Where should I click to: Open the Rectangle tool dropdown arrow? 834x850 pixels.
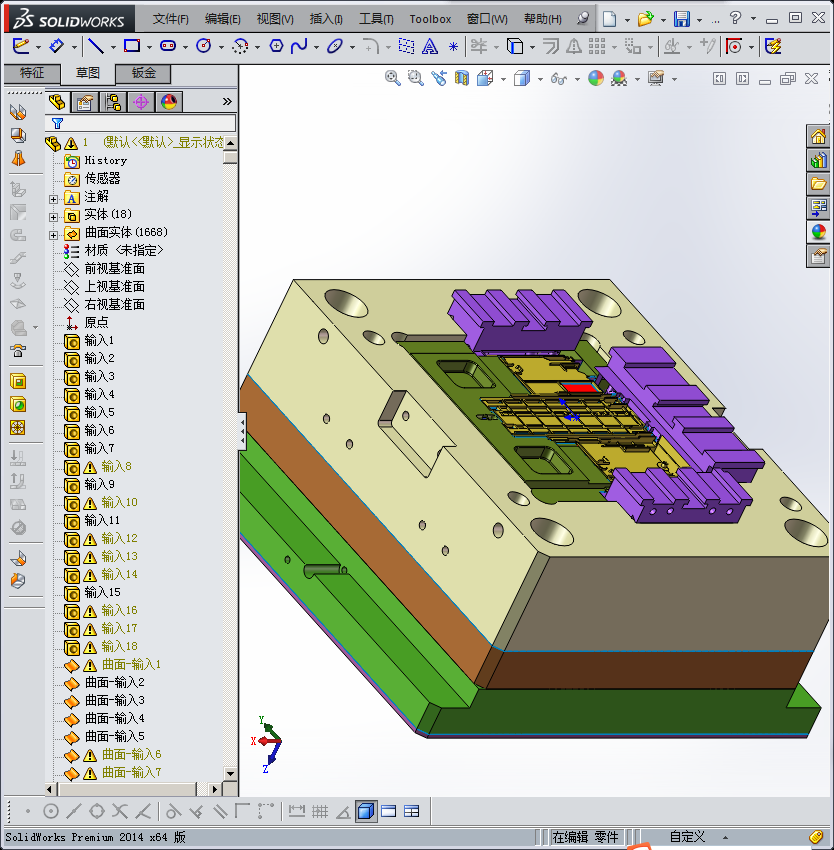149,47
